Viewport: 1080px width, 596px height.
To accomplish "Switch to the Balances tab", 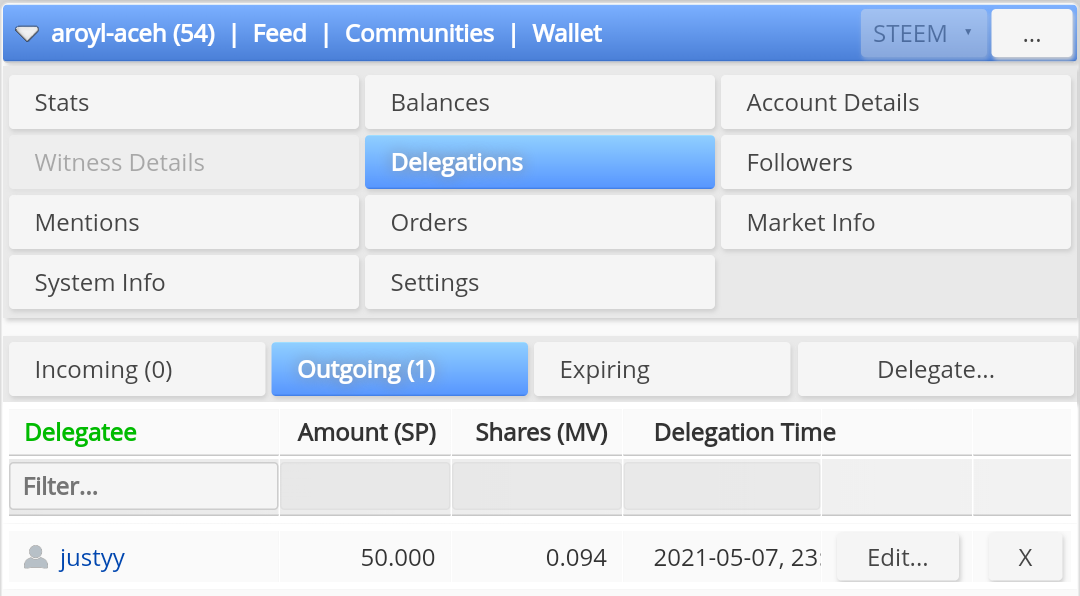I will click(539, 103).
